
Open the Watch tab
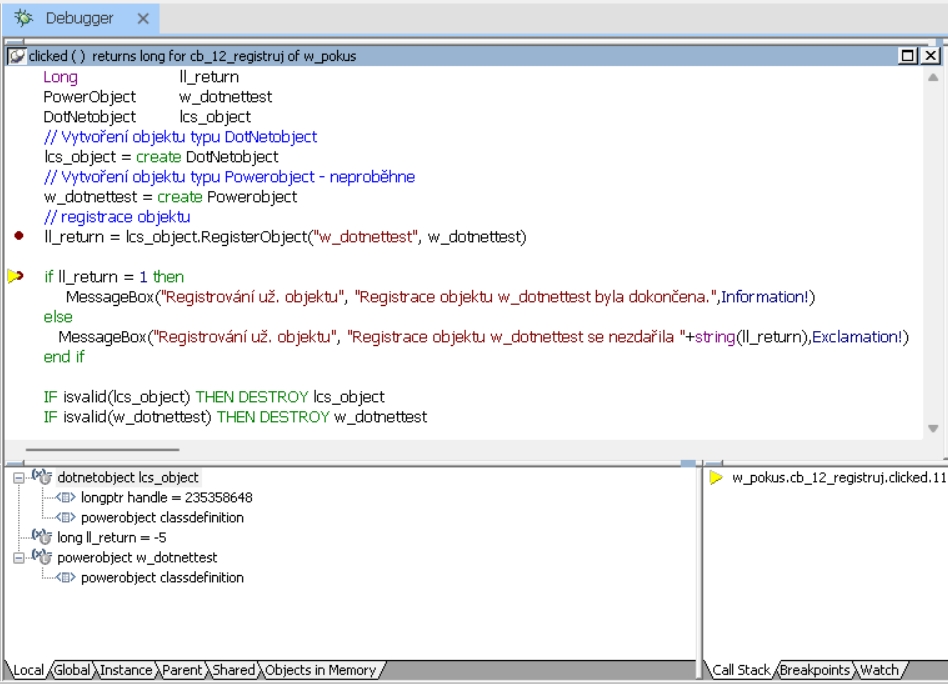(x=880, y=670)
